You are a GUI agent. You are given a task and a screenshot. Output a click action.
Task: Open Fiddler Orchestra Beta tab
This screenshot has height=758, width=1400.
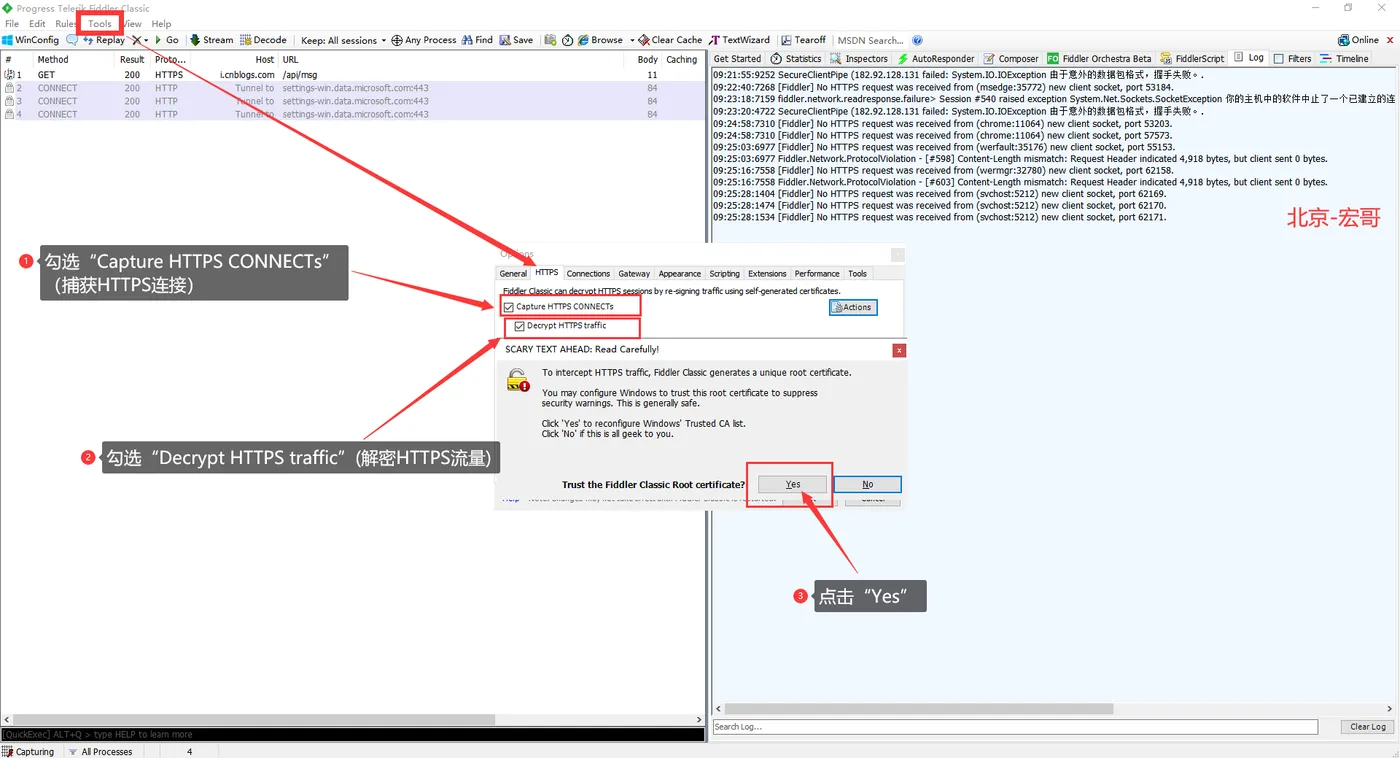tap(1099, 59)
